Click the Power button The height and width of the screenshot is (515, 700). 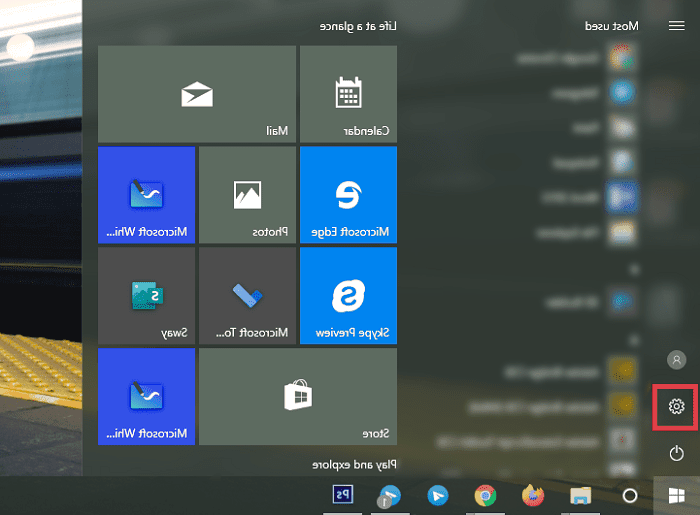pyautogui.click(x=676, y=454)
